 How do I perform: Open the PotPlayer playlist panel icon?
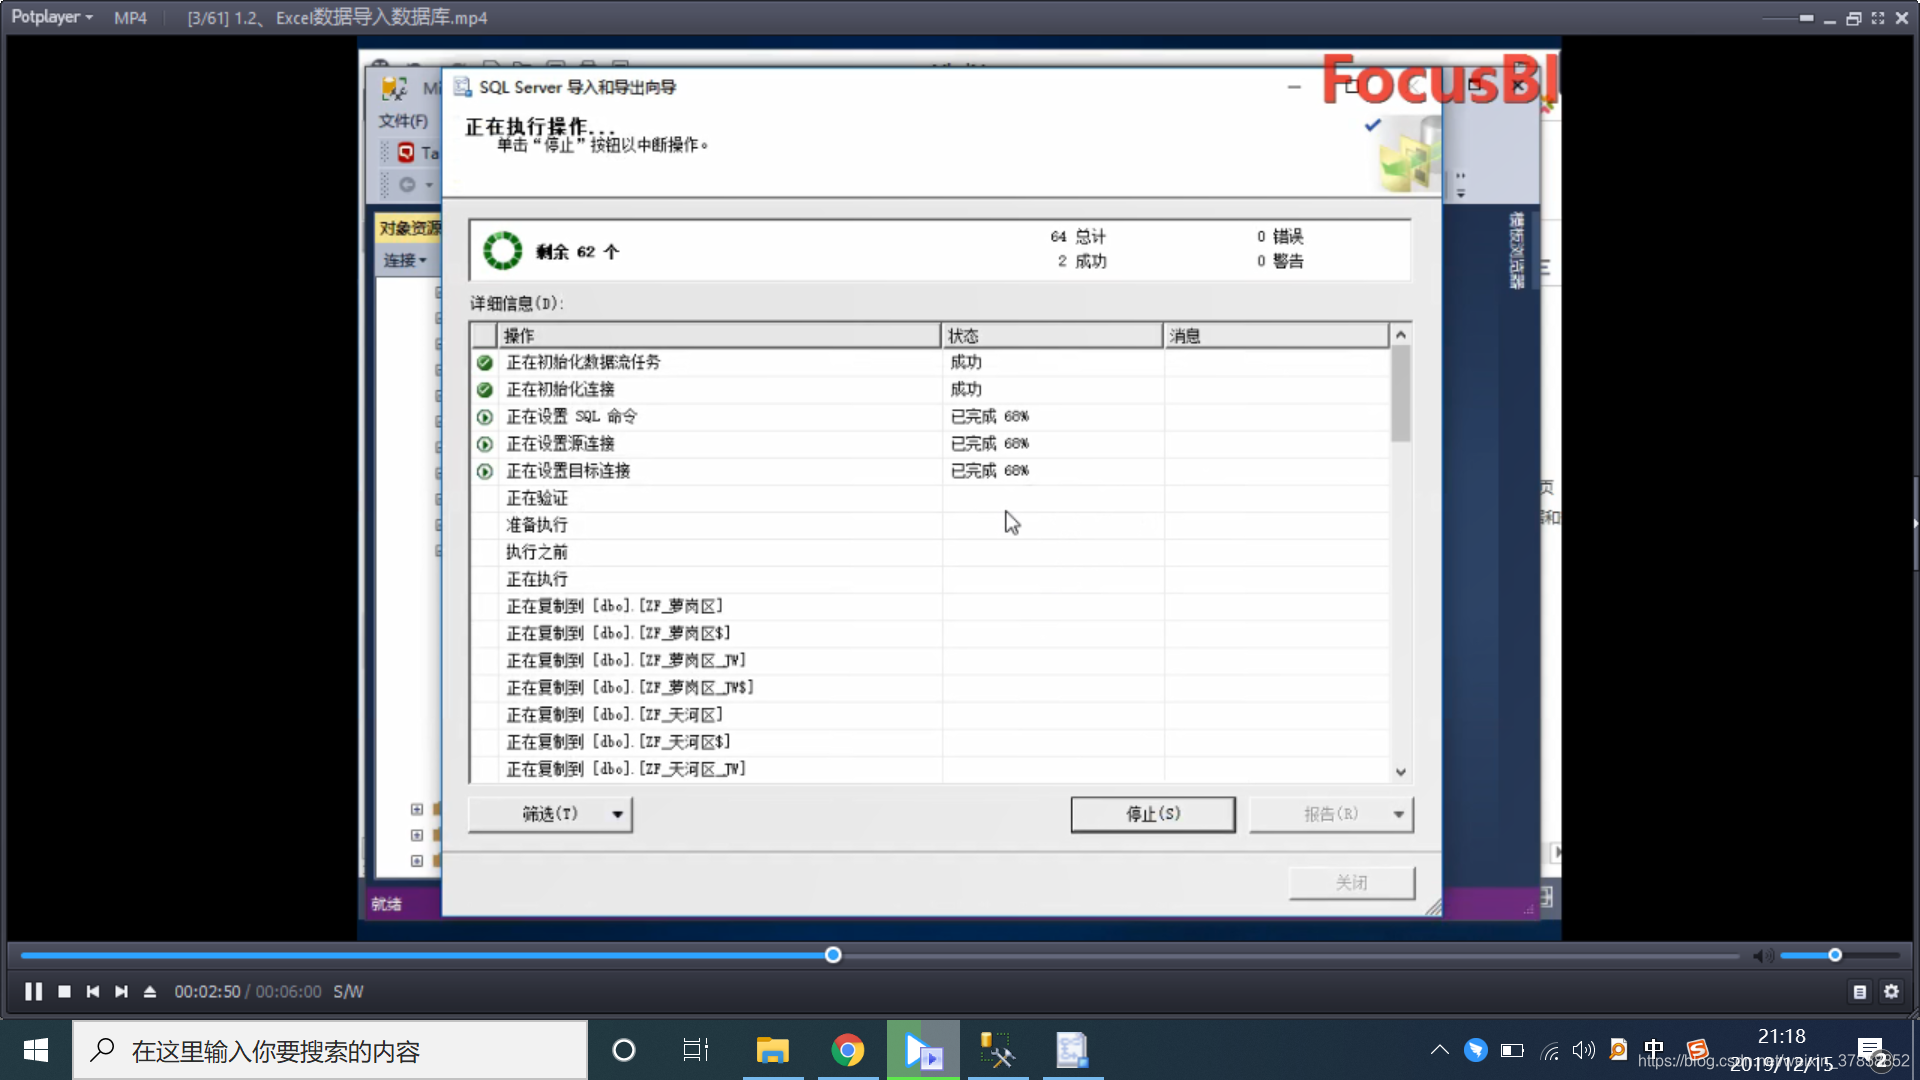click(x=1860, y=991)
